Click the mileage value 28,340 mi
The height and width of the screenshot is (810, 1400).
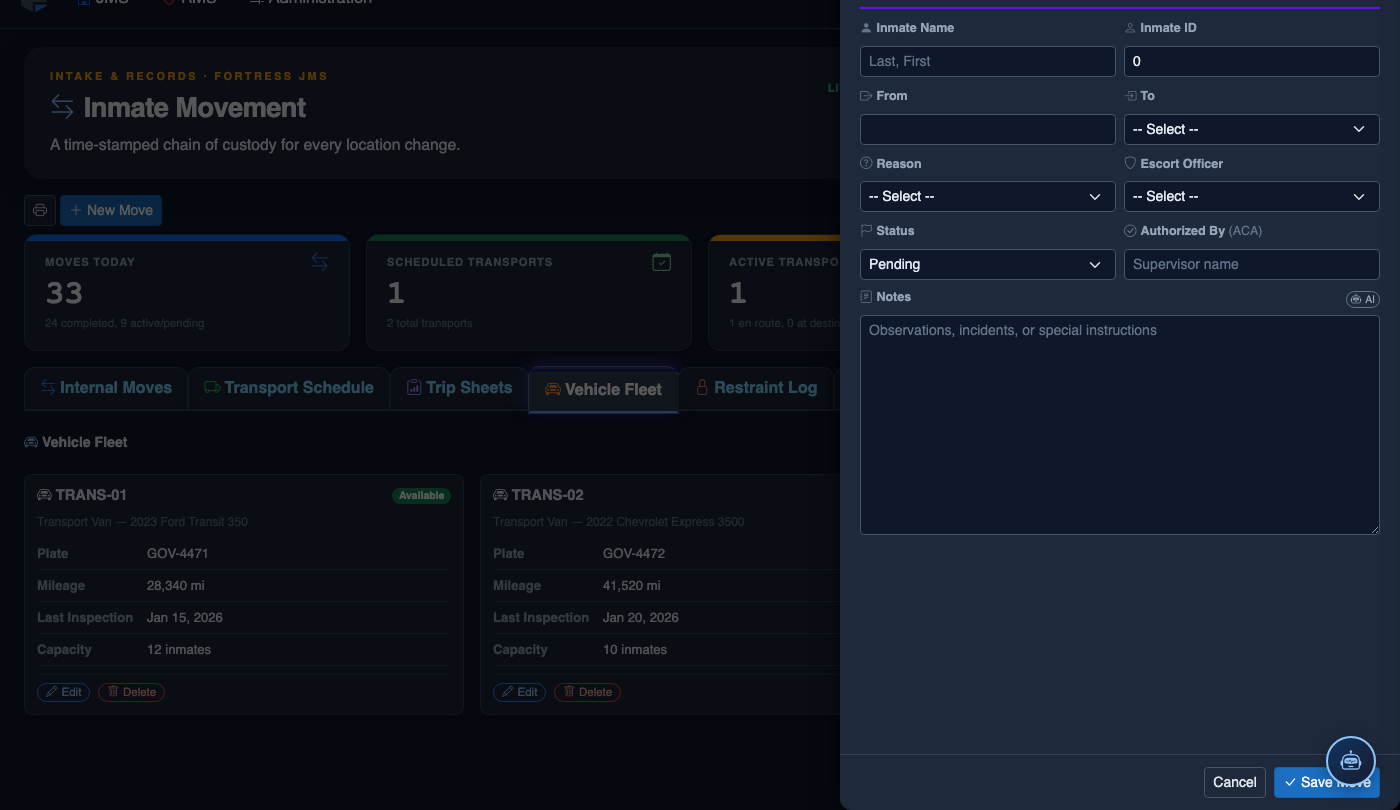(176, 585)
